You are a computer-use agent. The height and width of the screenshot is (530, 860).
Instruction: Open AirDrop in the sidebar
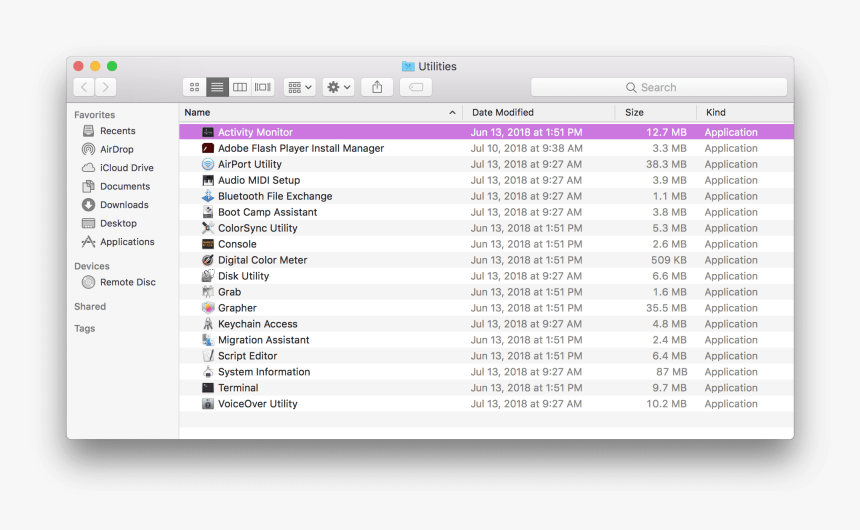pyautogui.click(x=116, y=149)
